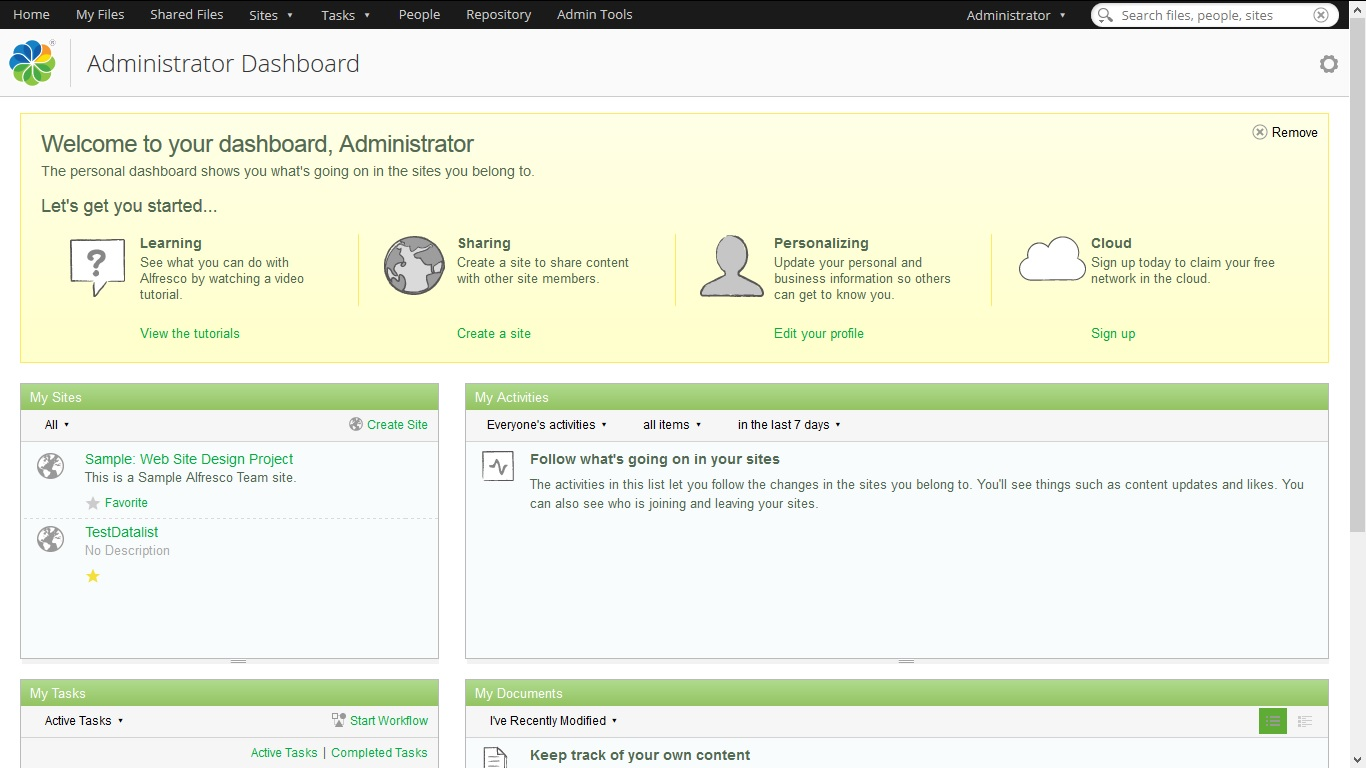Clear search with the X icon
Screen dimensions: 1366x768
[1321, 15]
